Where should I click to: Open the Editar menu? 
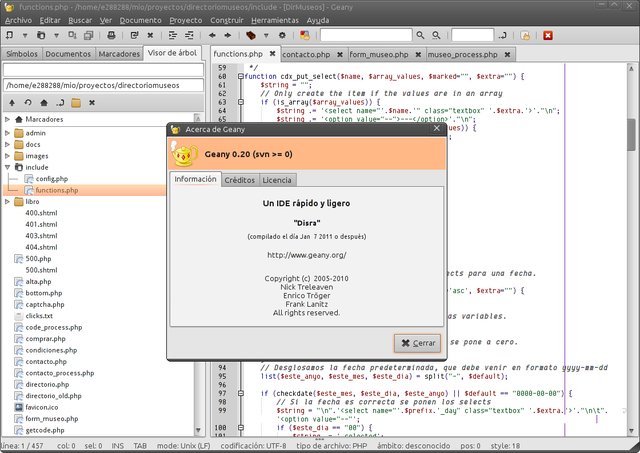(x=50, y=20)
